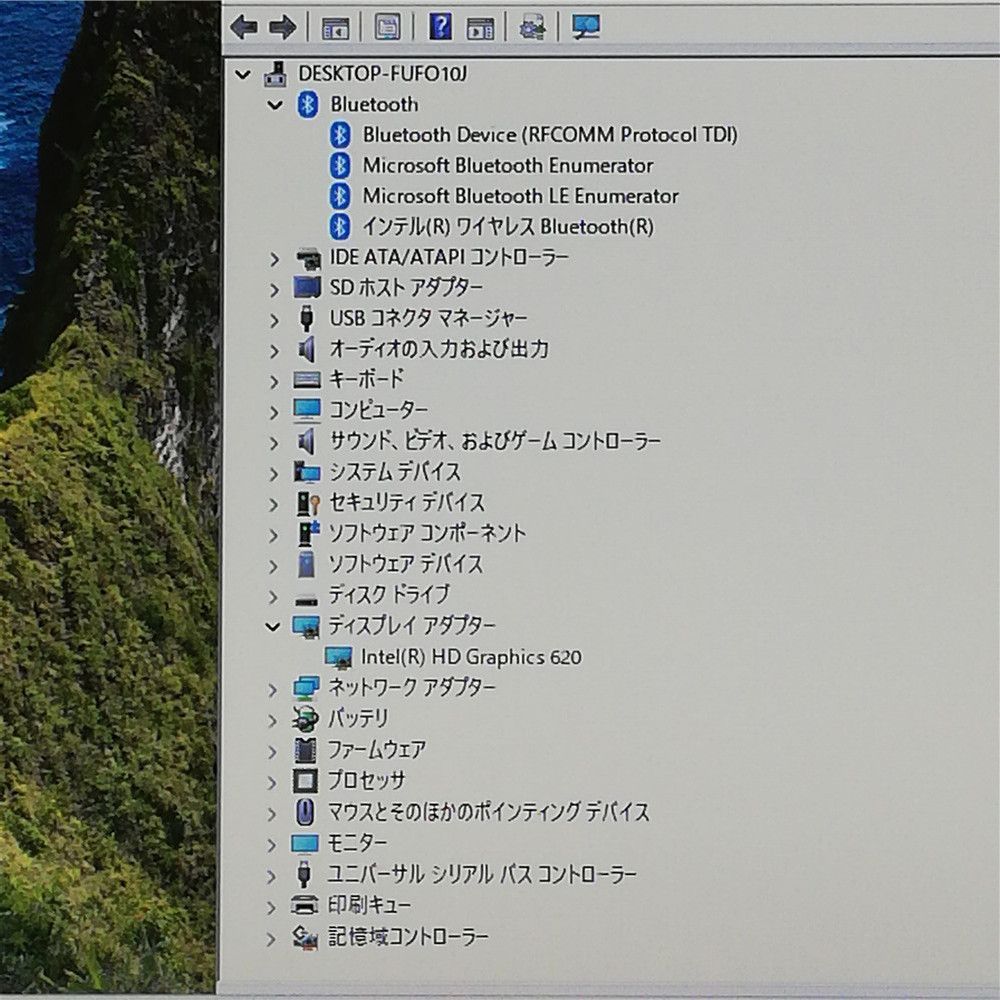
Task: Select インテル(R) ワイヤレス Bluetooth(R) device
Action: (507, 227)
